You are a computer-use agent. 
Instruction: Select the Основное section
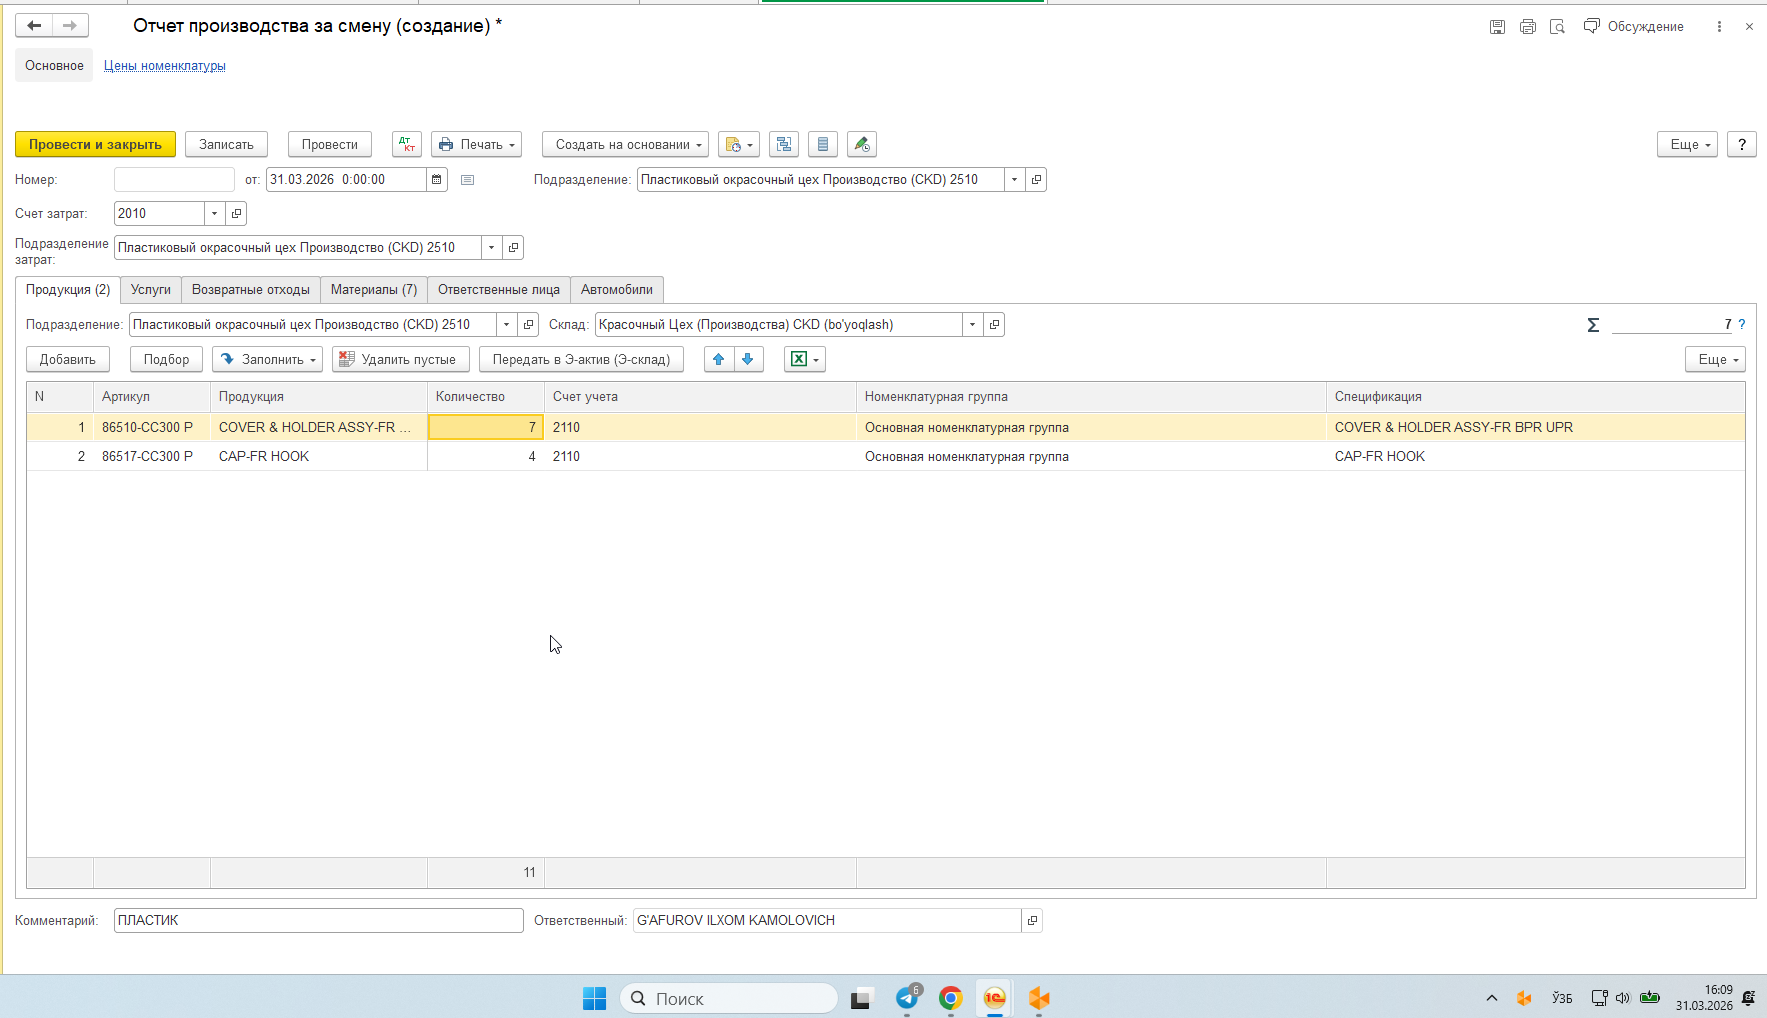(x=55, y=66)
